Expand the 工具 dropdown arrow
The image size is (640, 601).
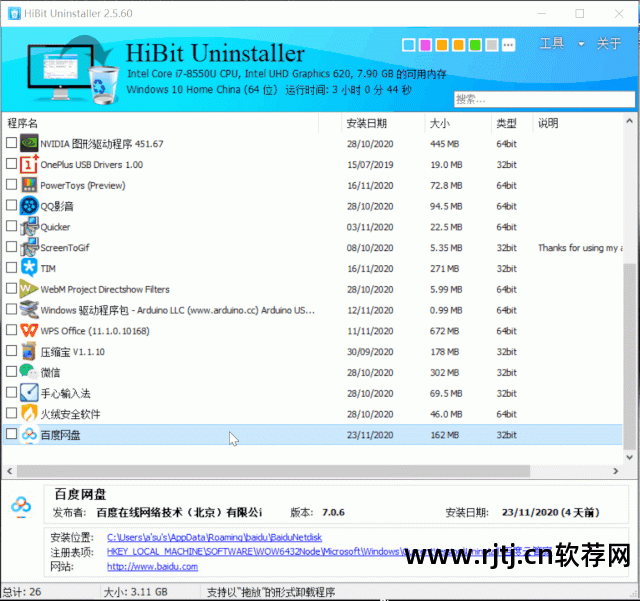pyautogui.click(x=581, y=44)
